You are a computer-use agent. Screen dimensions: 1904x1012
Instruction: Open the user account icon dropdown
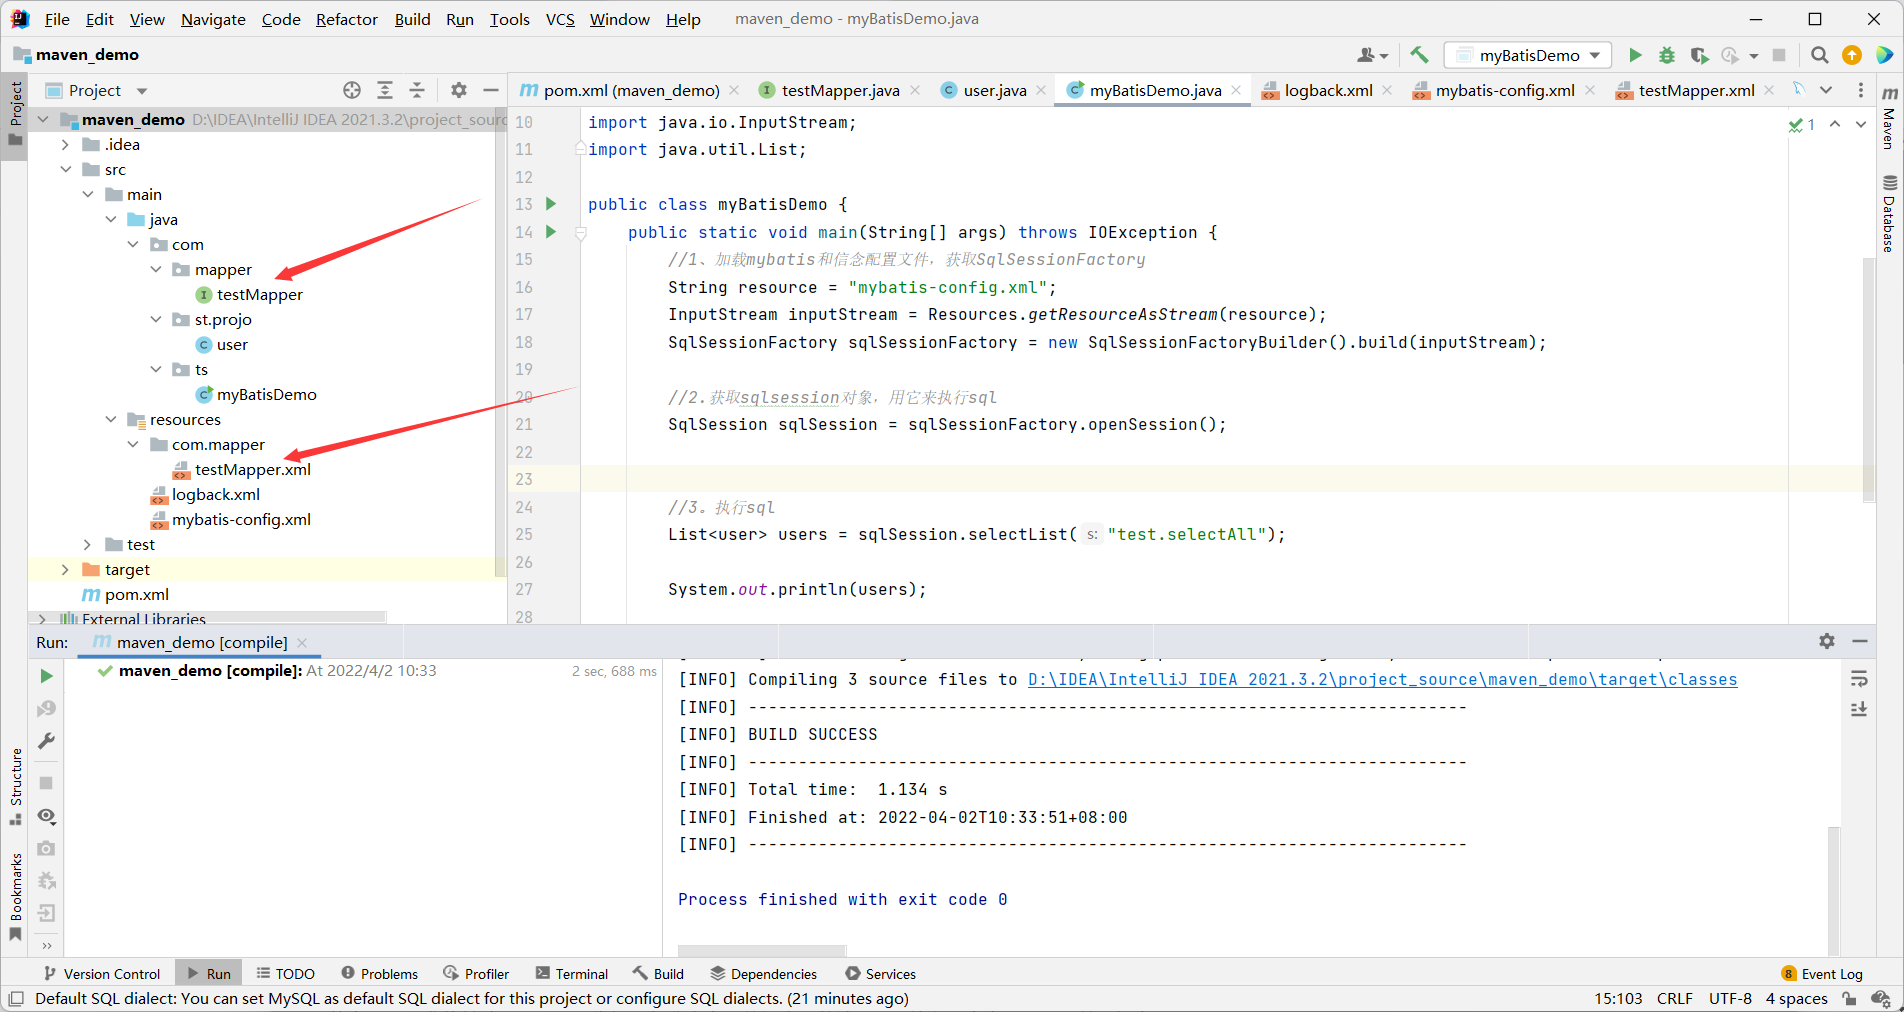(1372, 55)
